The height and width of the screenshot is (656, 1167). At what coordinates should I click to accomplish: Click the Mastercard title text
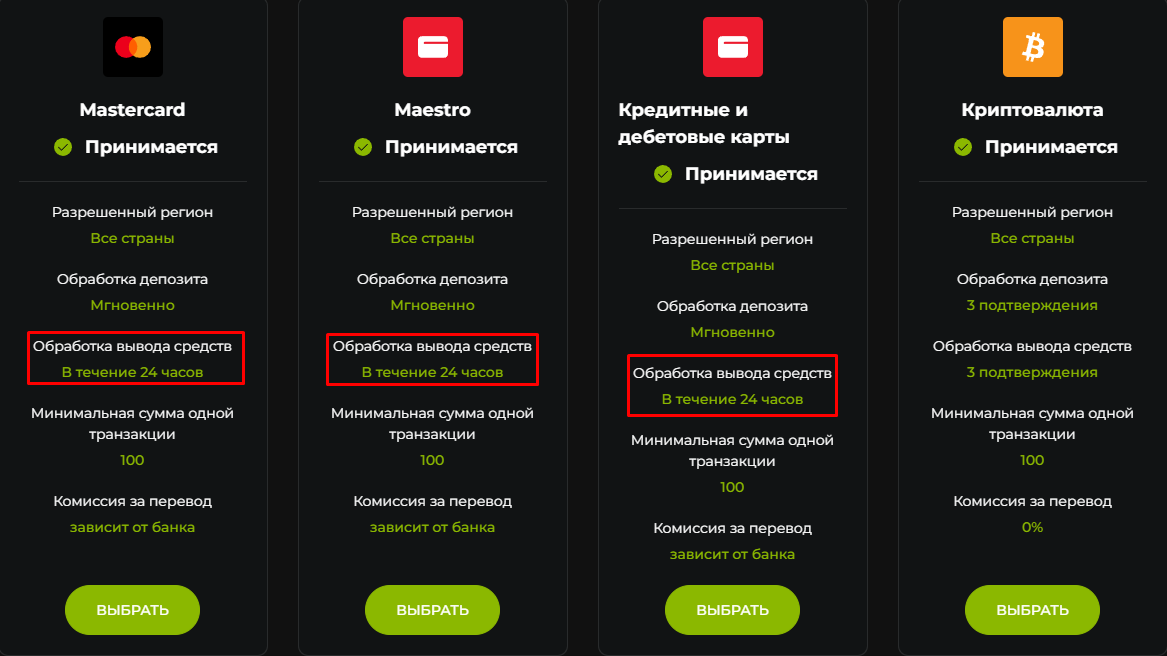(x=132, y=109)
